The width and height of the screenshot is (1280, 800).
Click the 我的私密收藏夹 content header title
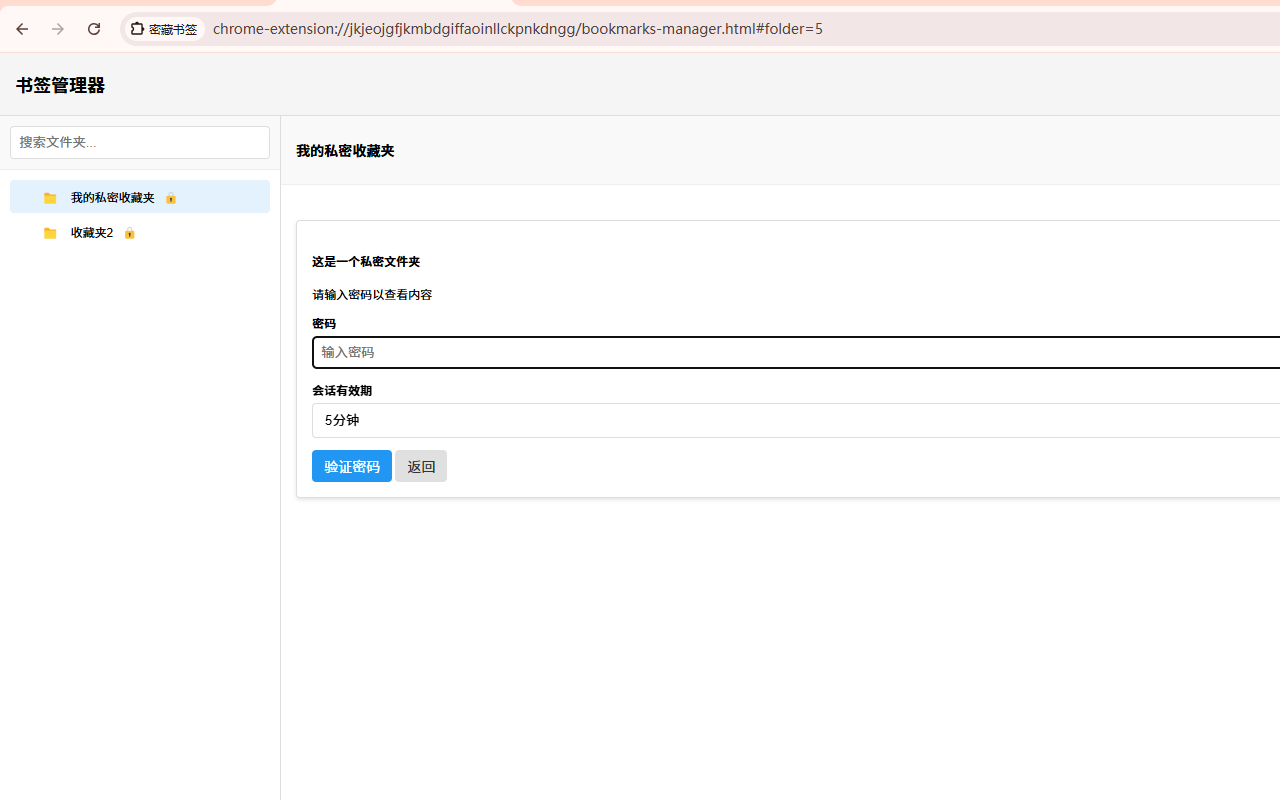(344, 151)
